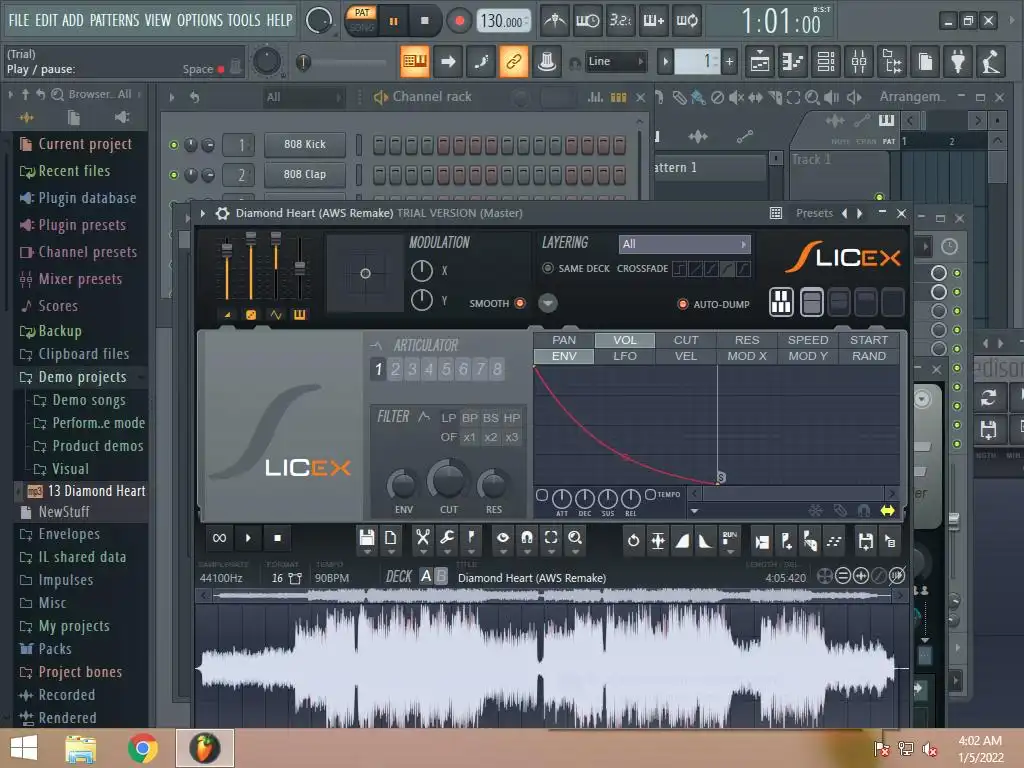Image resolution: width=1024 pixels, height=768 pixels.
Task: Toggle the SMOOTH modulation option
Action: [x=520, y=303]
